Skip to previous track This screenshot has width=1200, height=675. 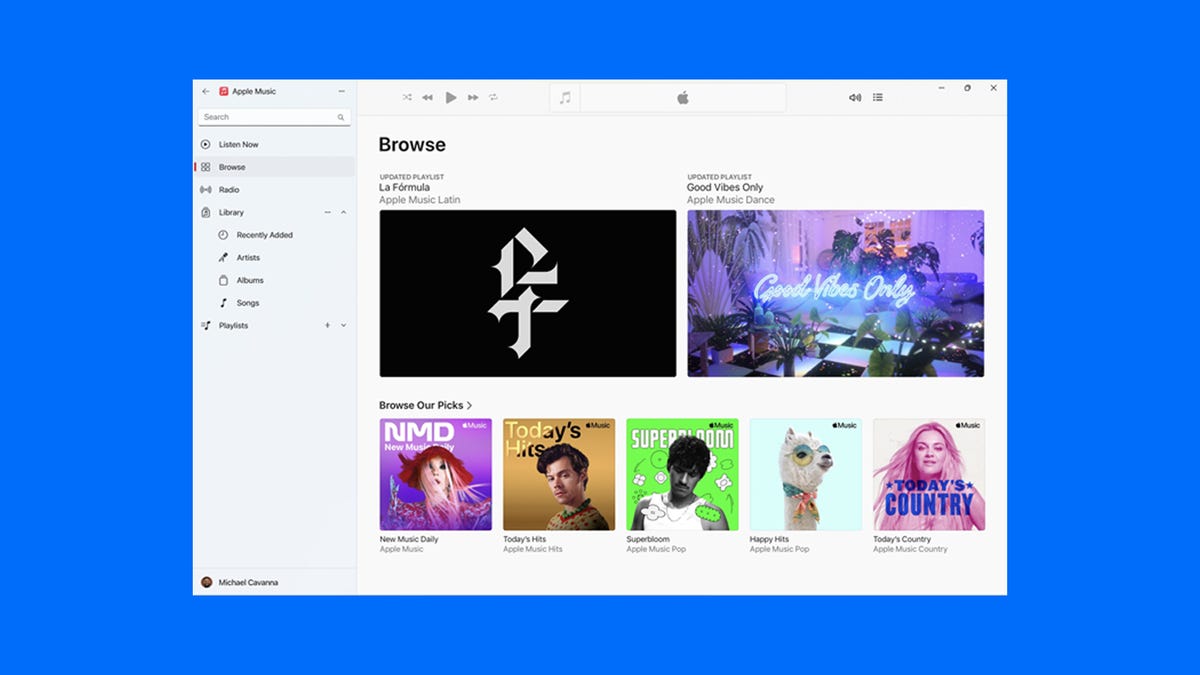coord(427,97)
